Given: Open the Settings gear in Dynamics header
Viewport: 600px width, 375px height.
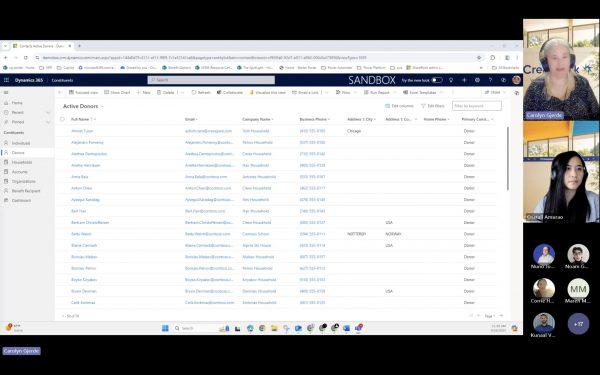Looking at the screenshot, I should [477, 80].
